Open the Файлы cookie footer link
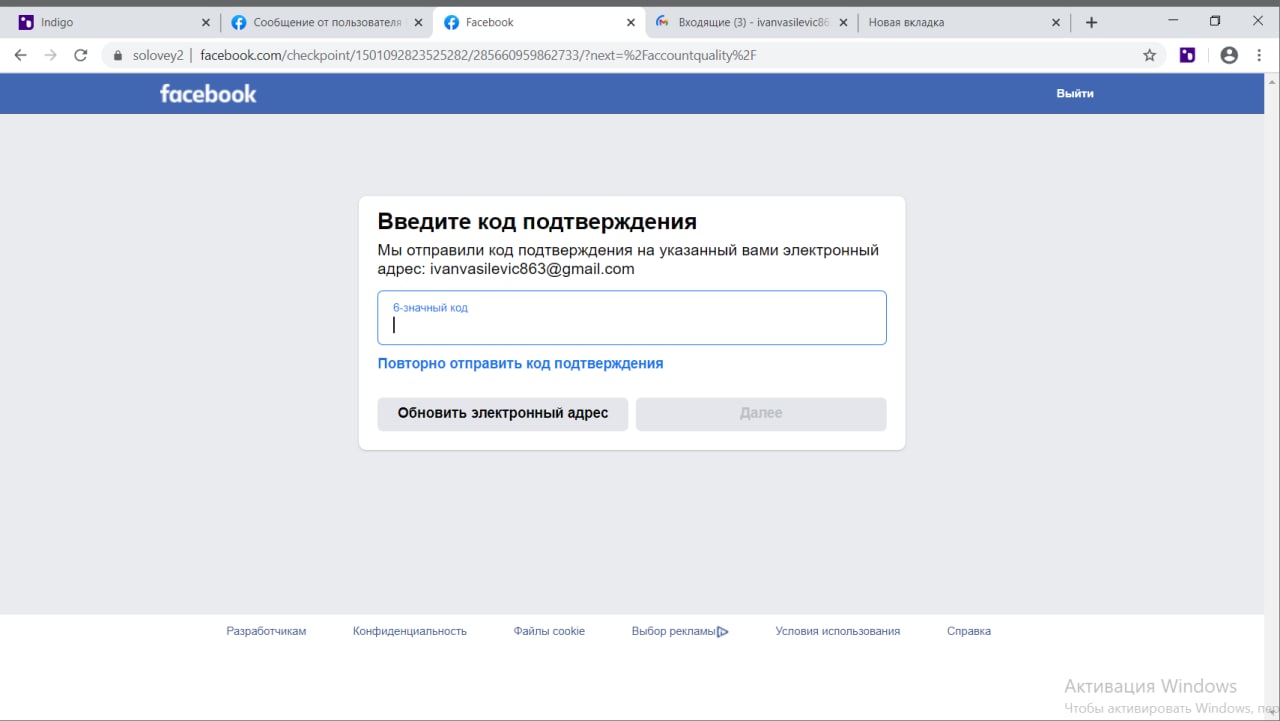 tap(549, 631)
